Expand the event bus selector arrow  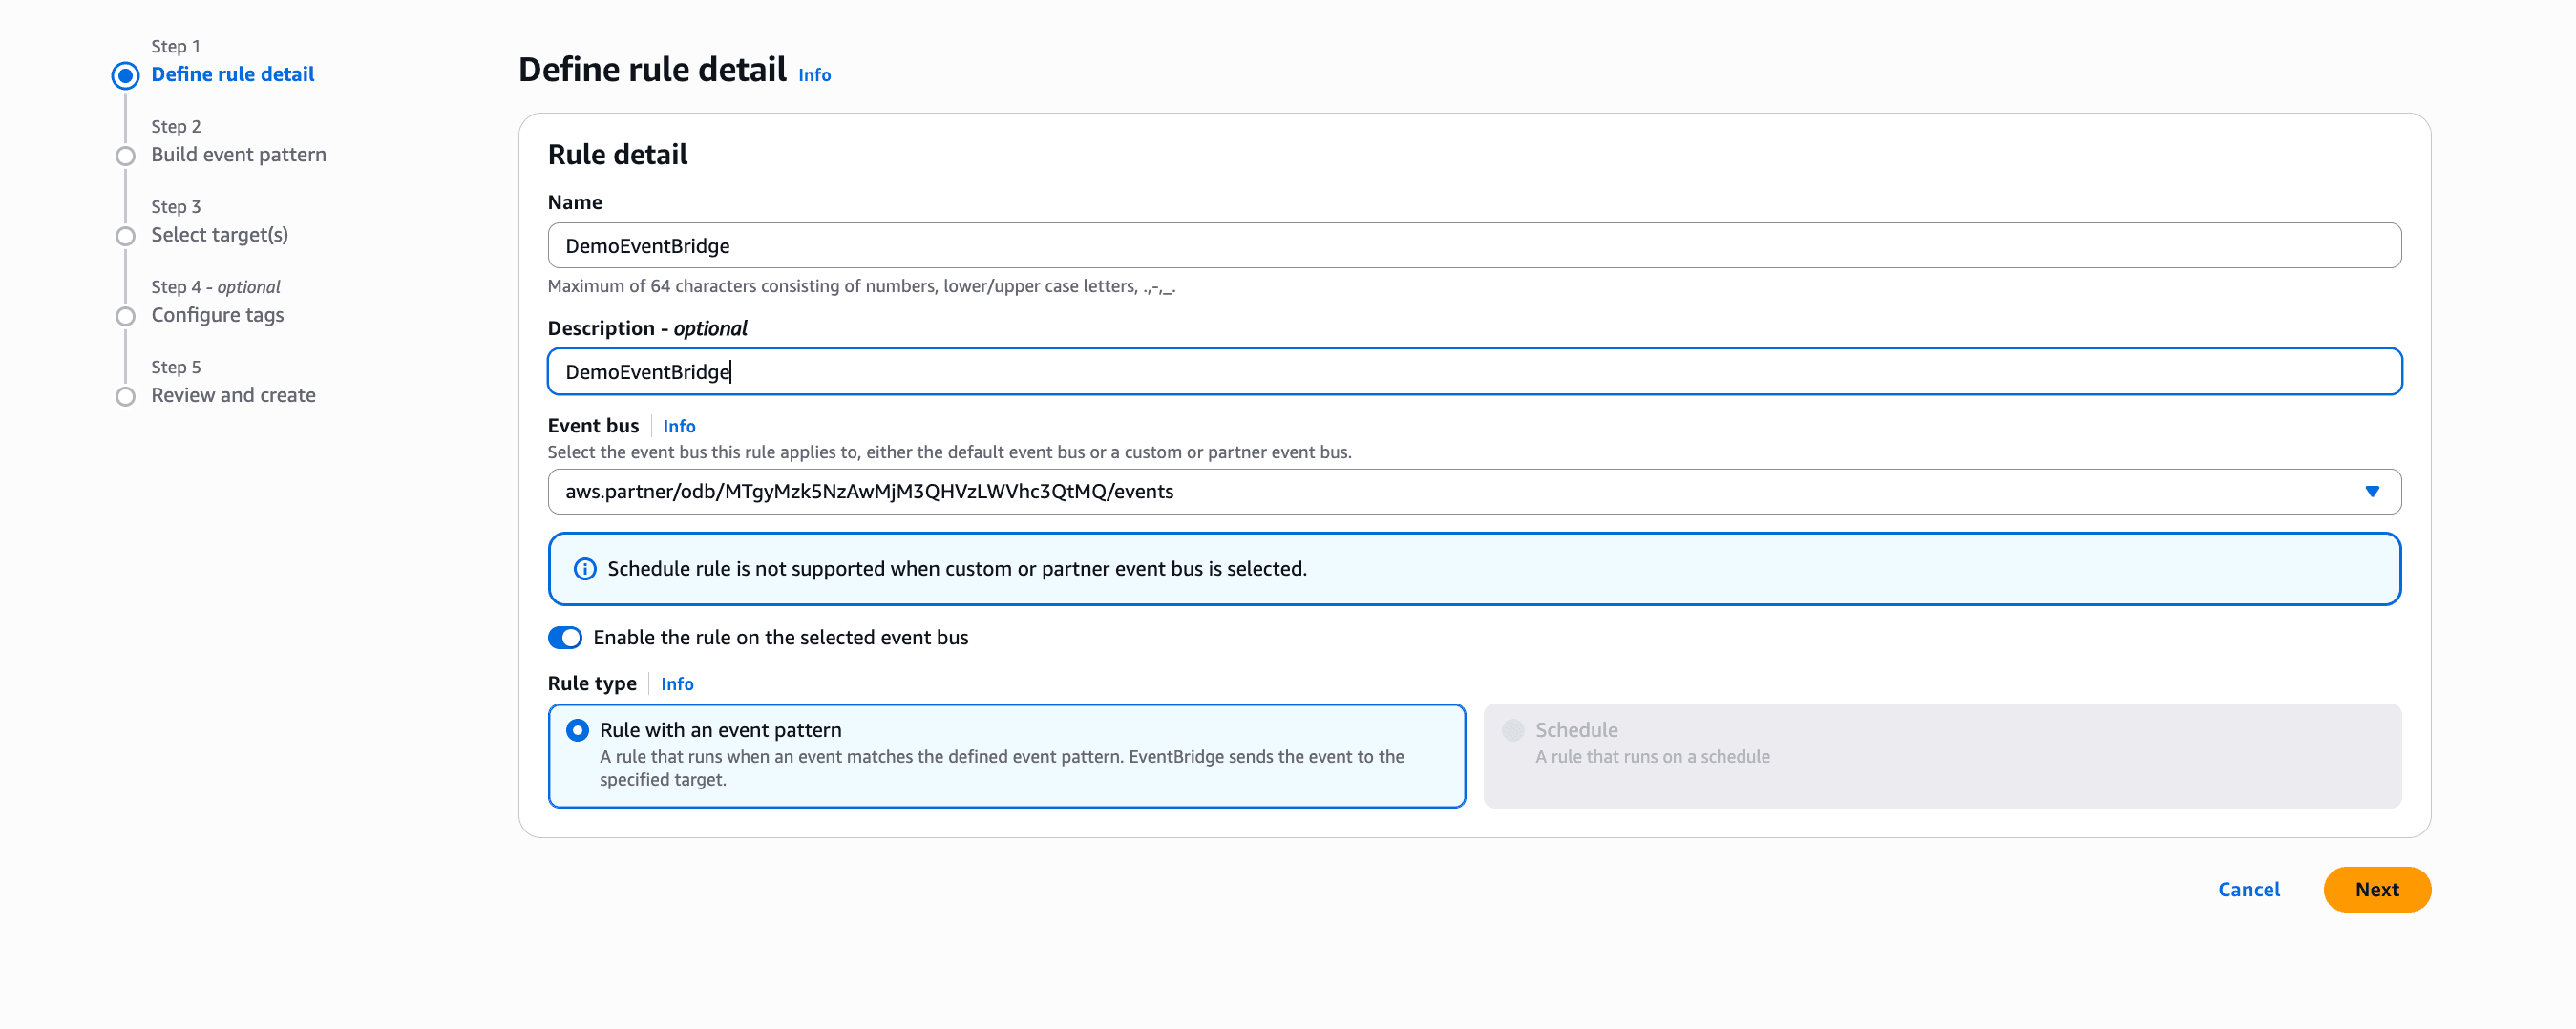(x=2372, y=491)
